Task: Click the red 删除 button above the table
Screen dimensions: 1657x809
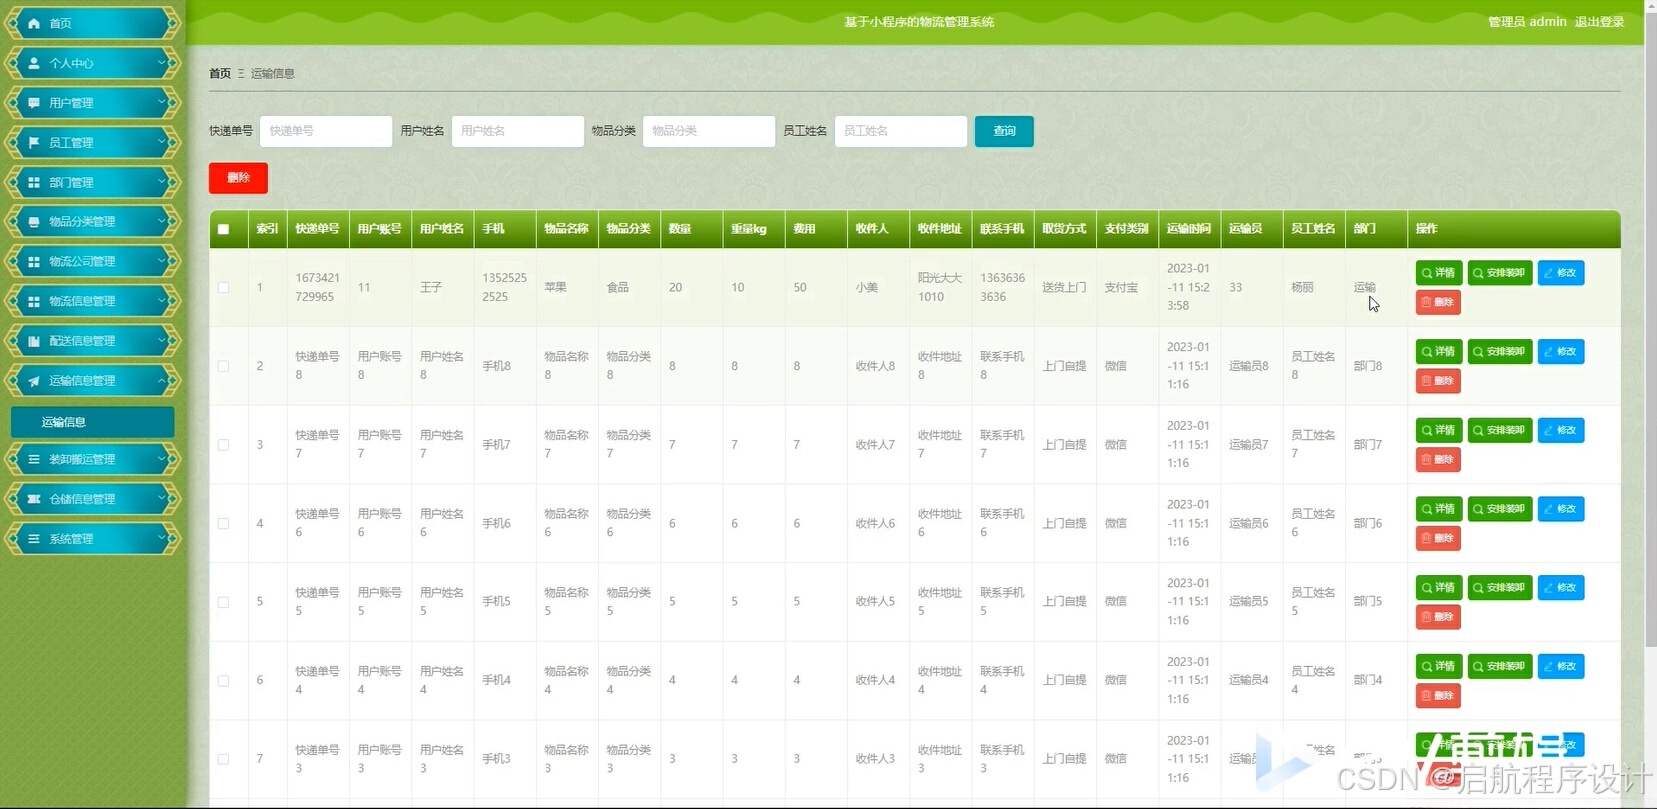Action: 238,178
